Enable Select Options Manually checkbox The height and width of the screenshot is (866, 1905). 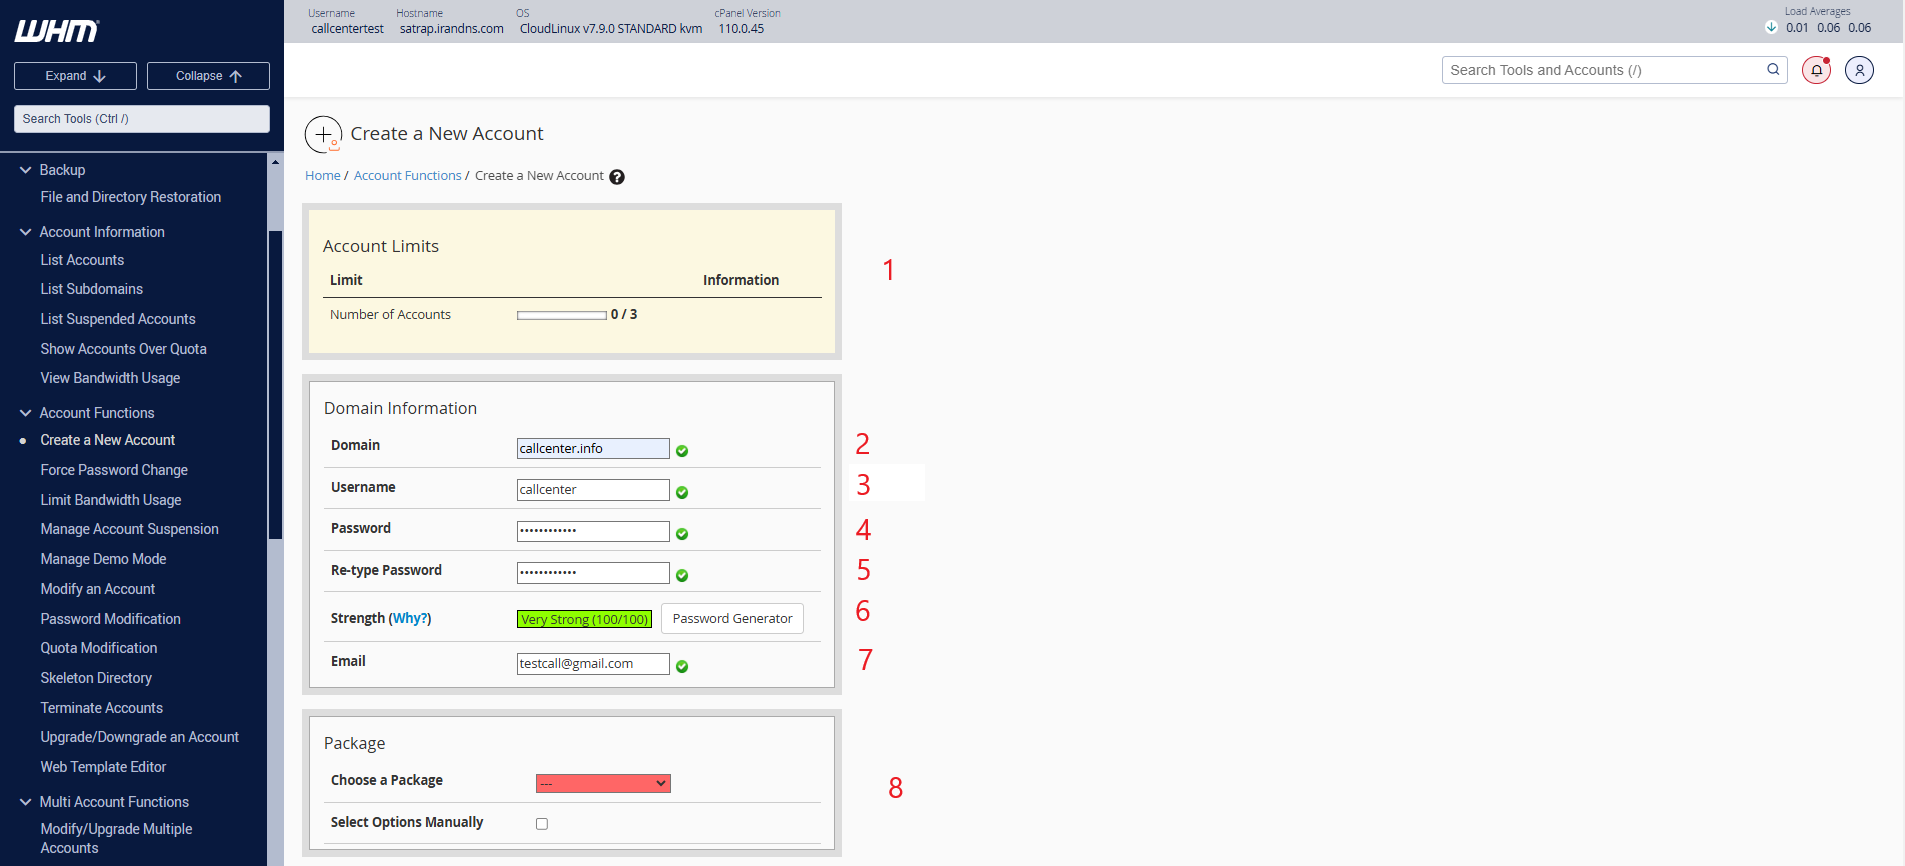pos(542,824)
